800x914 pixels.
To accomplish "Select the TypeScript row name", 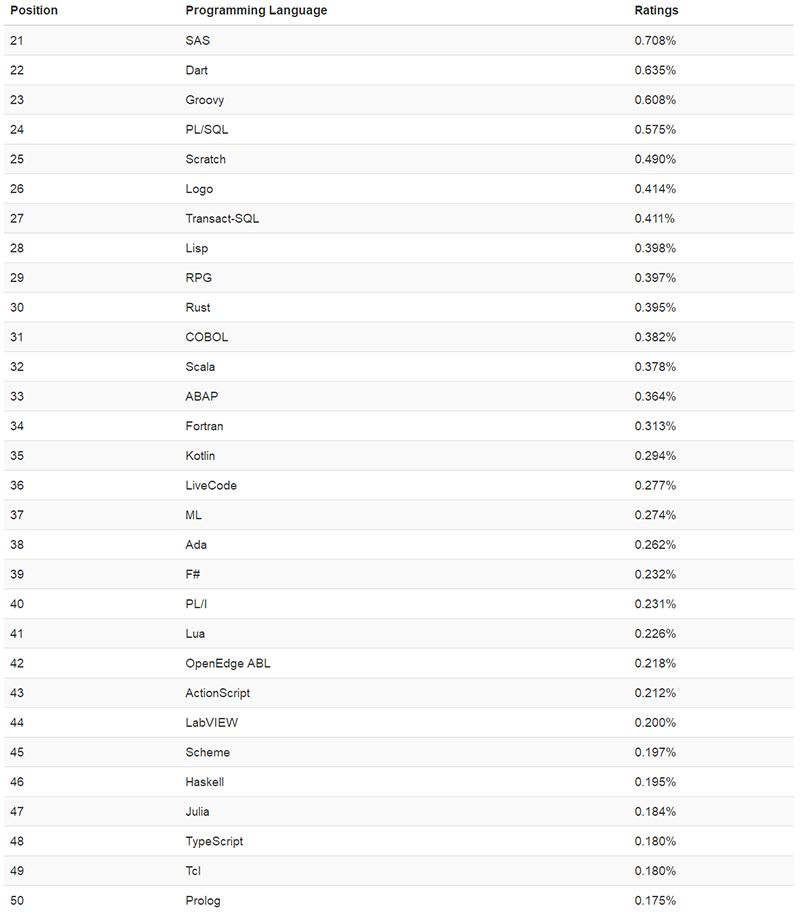I will tap(214, 842).
